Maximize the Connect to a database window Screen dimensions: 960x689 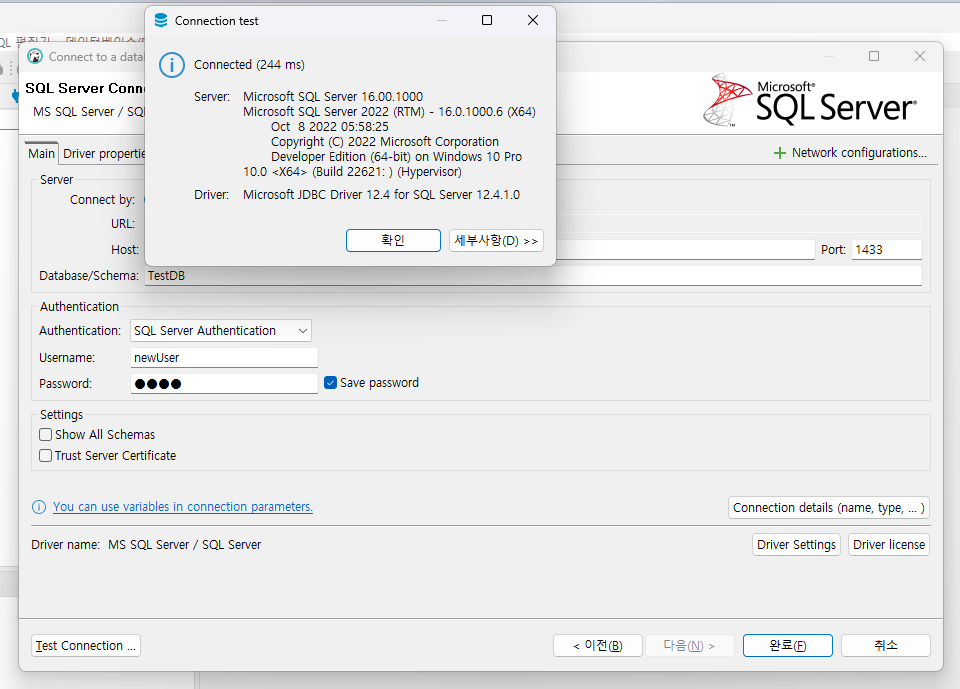click(x=874, y=56)
